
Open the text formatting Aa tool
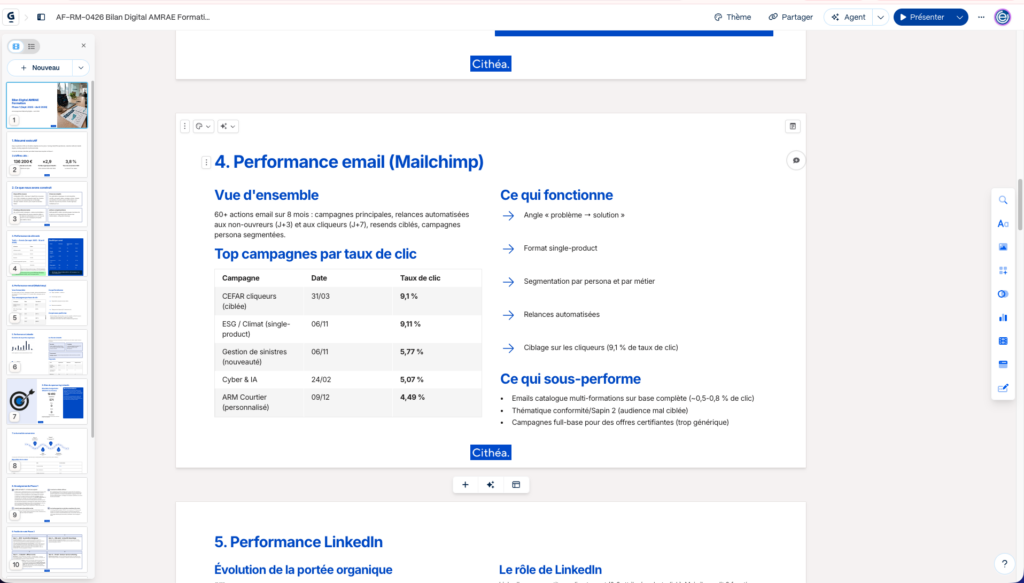1003,224
